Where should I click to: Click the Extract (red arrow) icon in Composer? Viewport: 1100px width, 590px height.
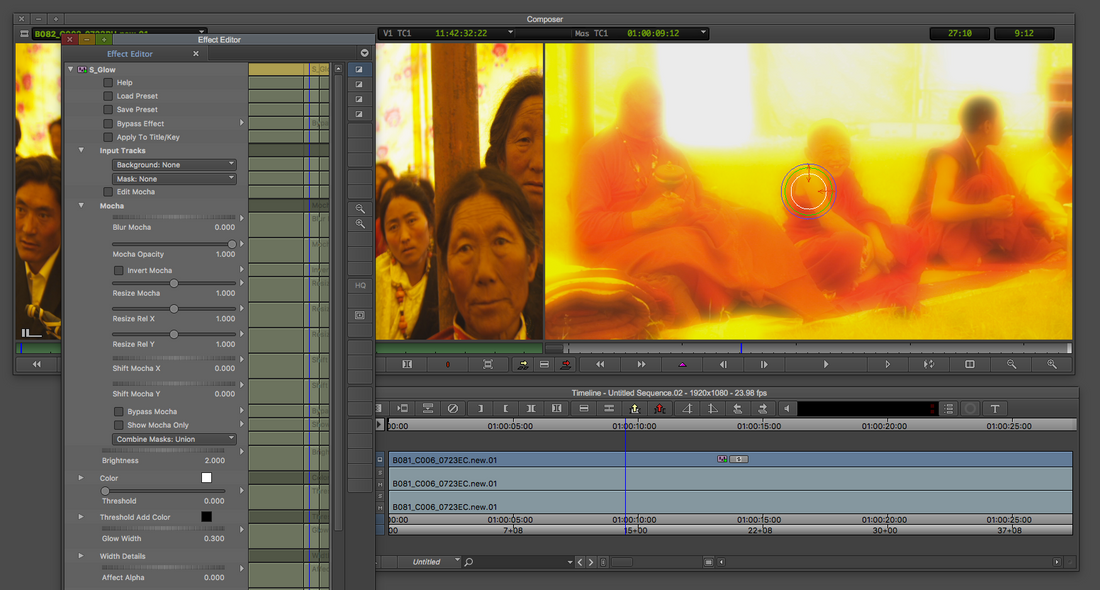coord(566,365)
